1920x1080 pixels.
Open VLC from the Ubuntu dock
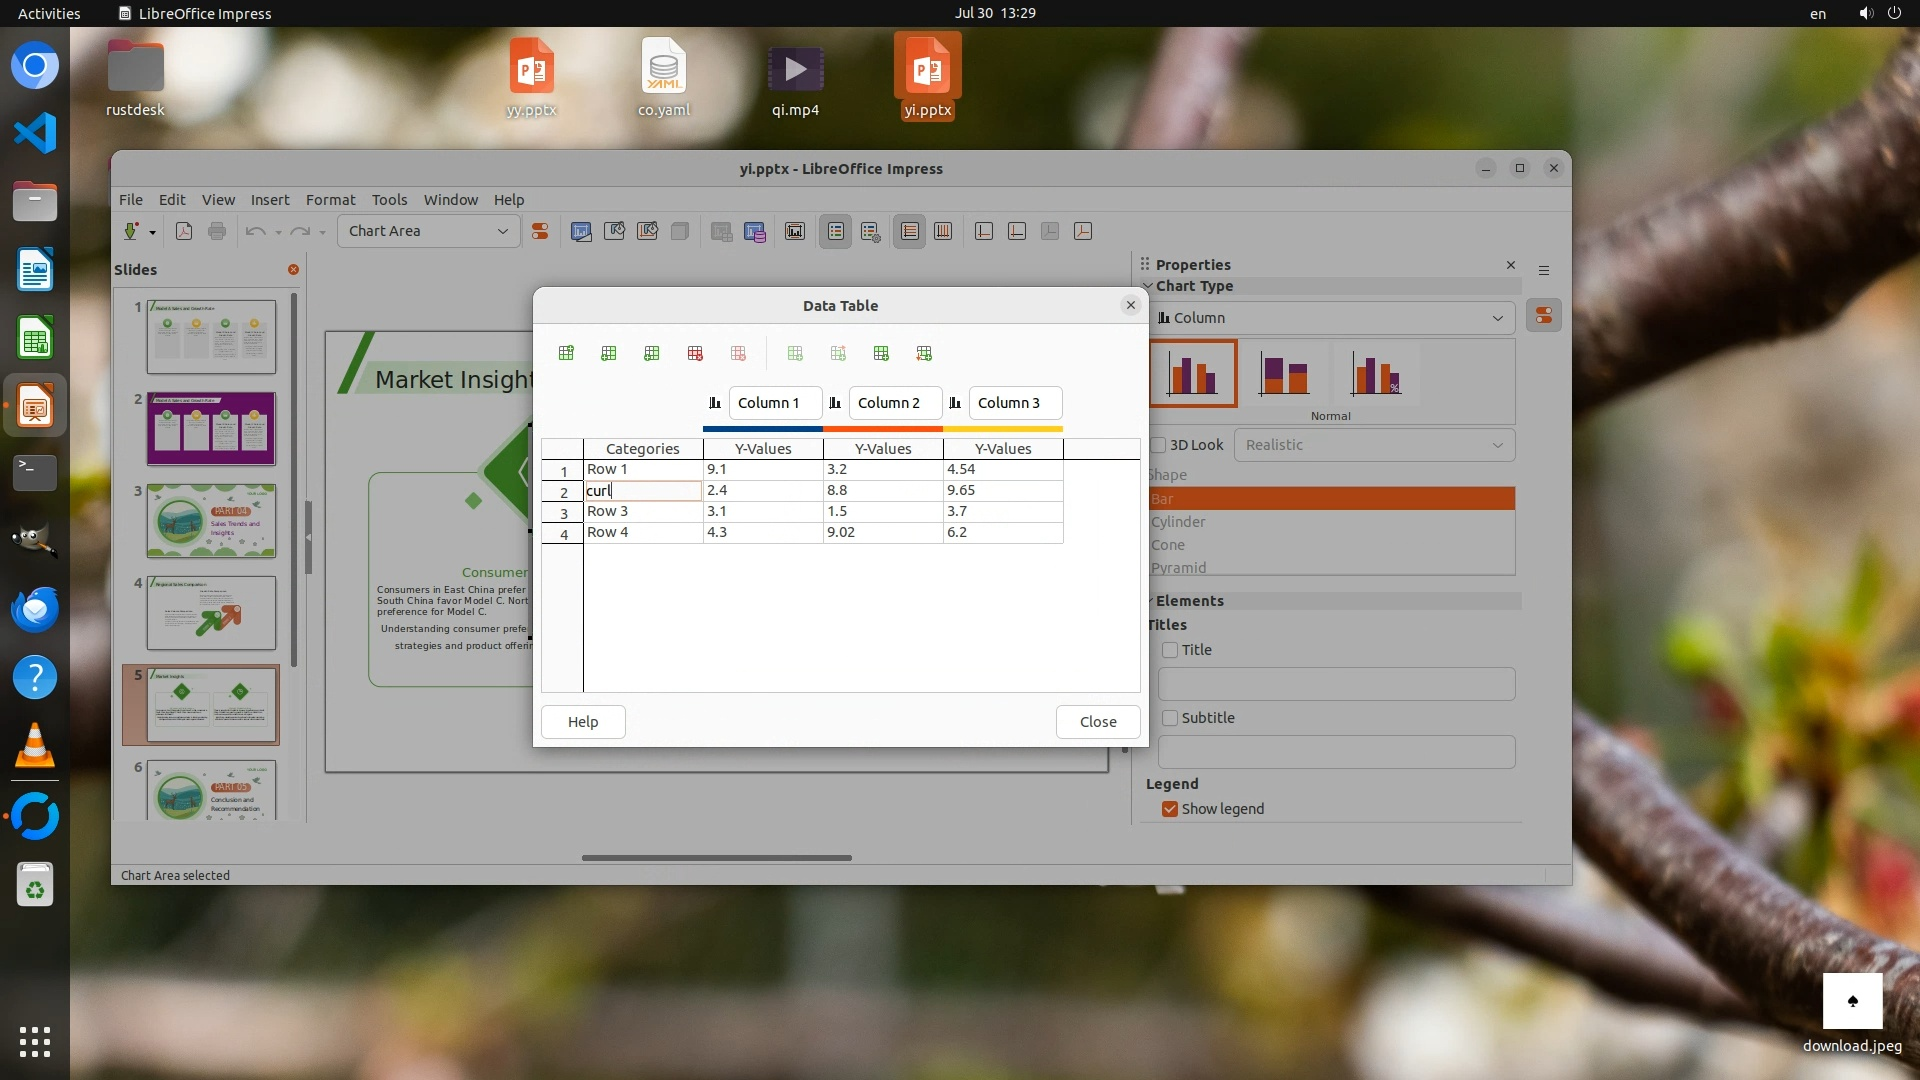[35, 746]
